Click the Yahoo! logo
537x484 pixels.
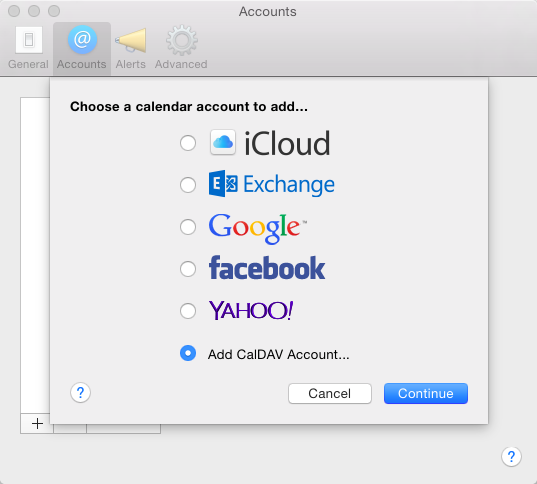(x=251, y=310)
